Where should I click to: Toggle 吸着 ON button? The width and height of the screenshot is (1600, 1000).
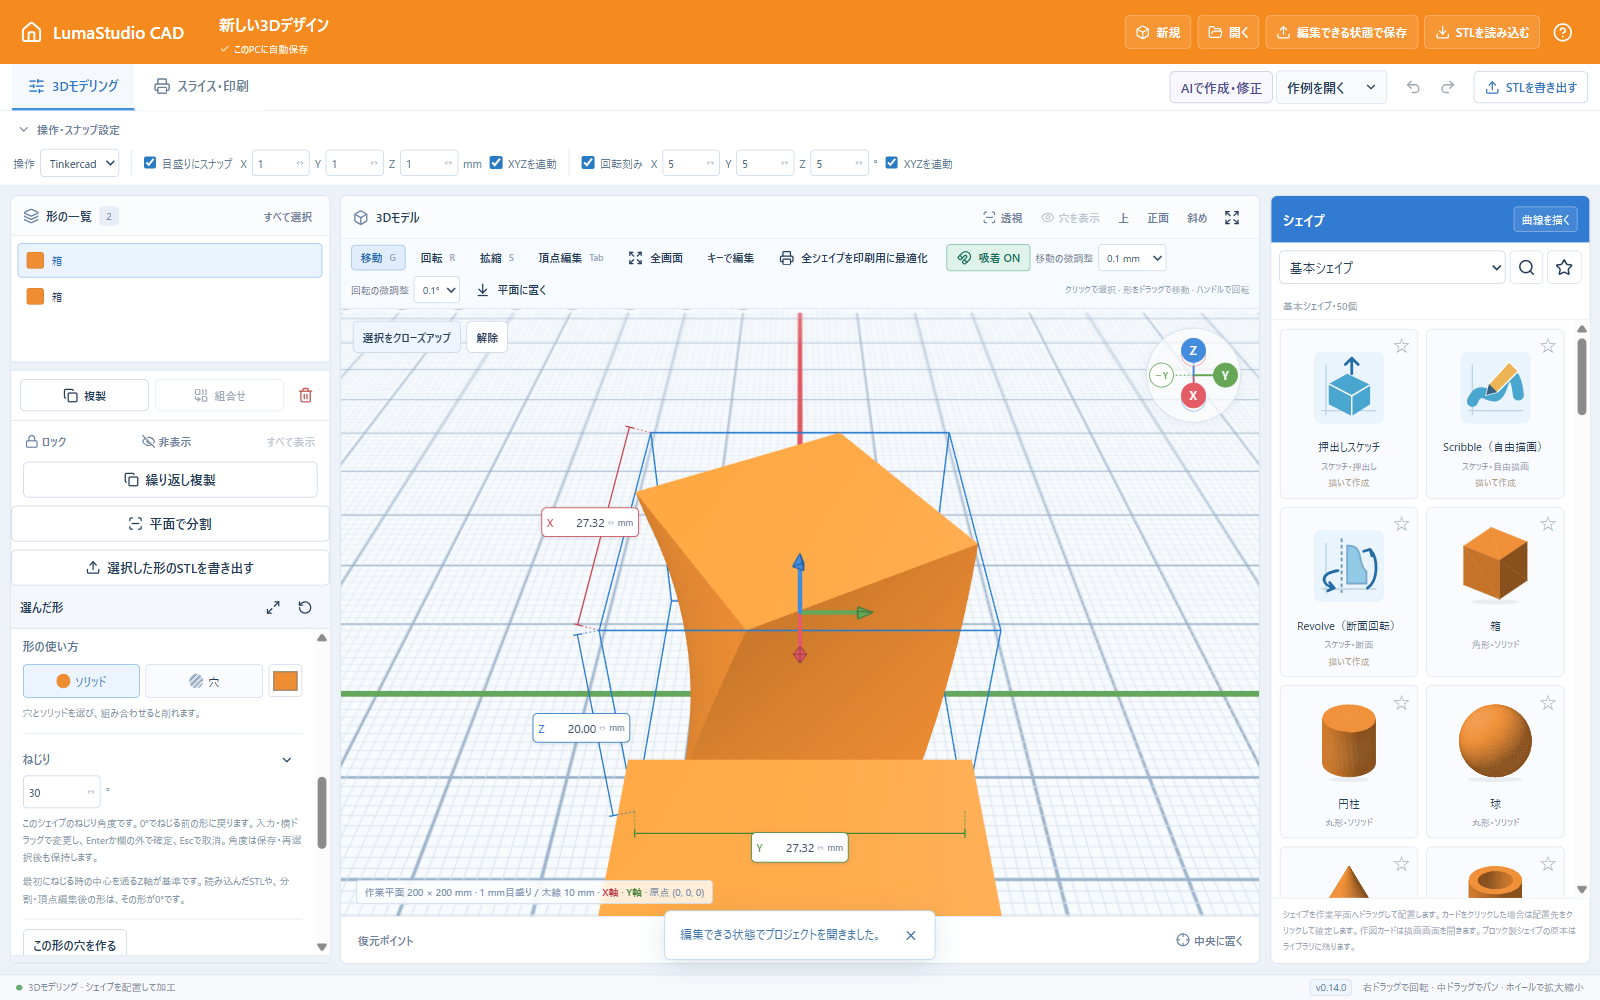point(988,258)
